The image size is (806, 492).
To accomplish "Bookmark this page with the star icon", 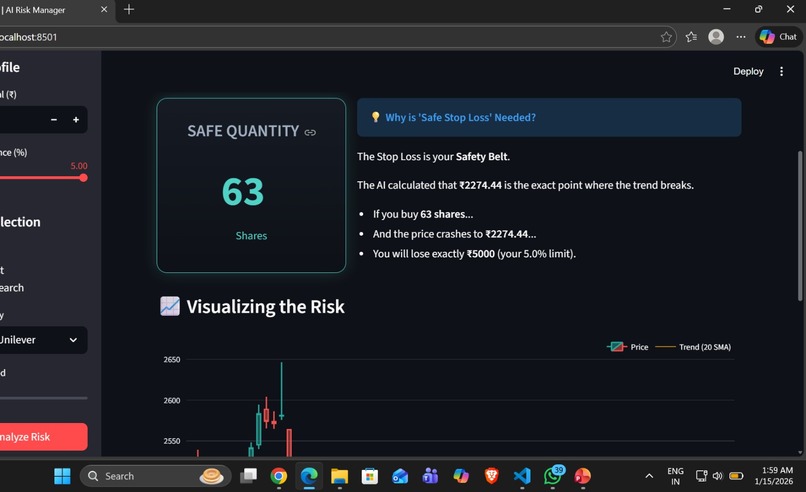I will tap(666, 37).
